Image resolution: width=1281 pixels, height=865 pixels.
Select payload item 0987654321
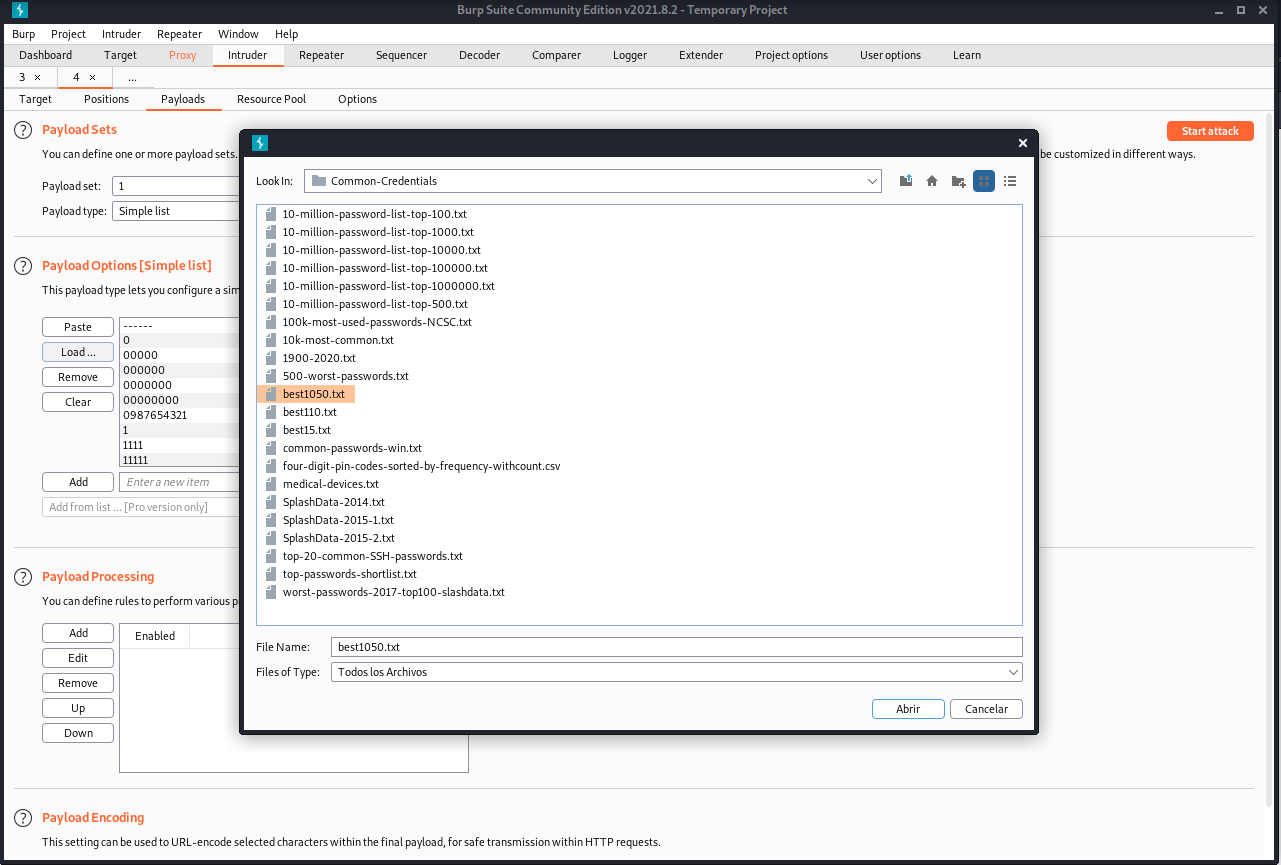pos(155,415)
